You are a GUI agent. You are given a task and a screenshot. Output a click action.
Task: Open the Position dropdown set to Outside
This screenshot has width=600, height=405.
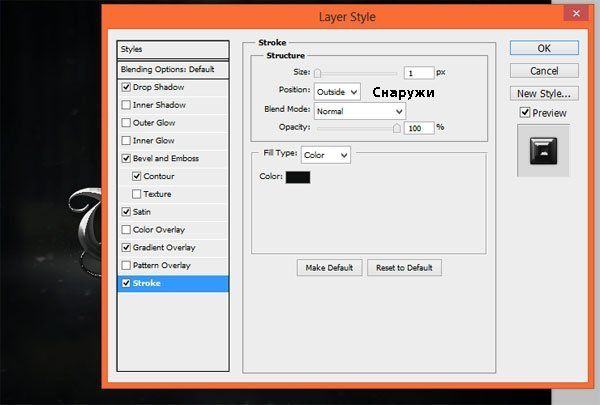click(x=337, y=92)
